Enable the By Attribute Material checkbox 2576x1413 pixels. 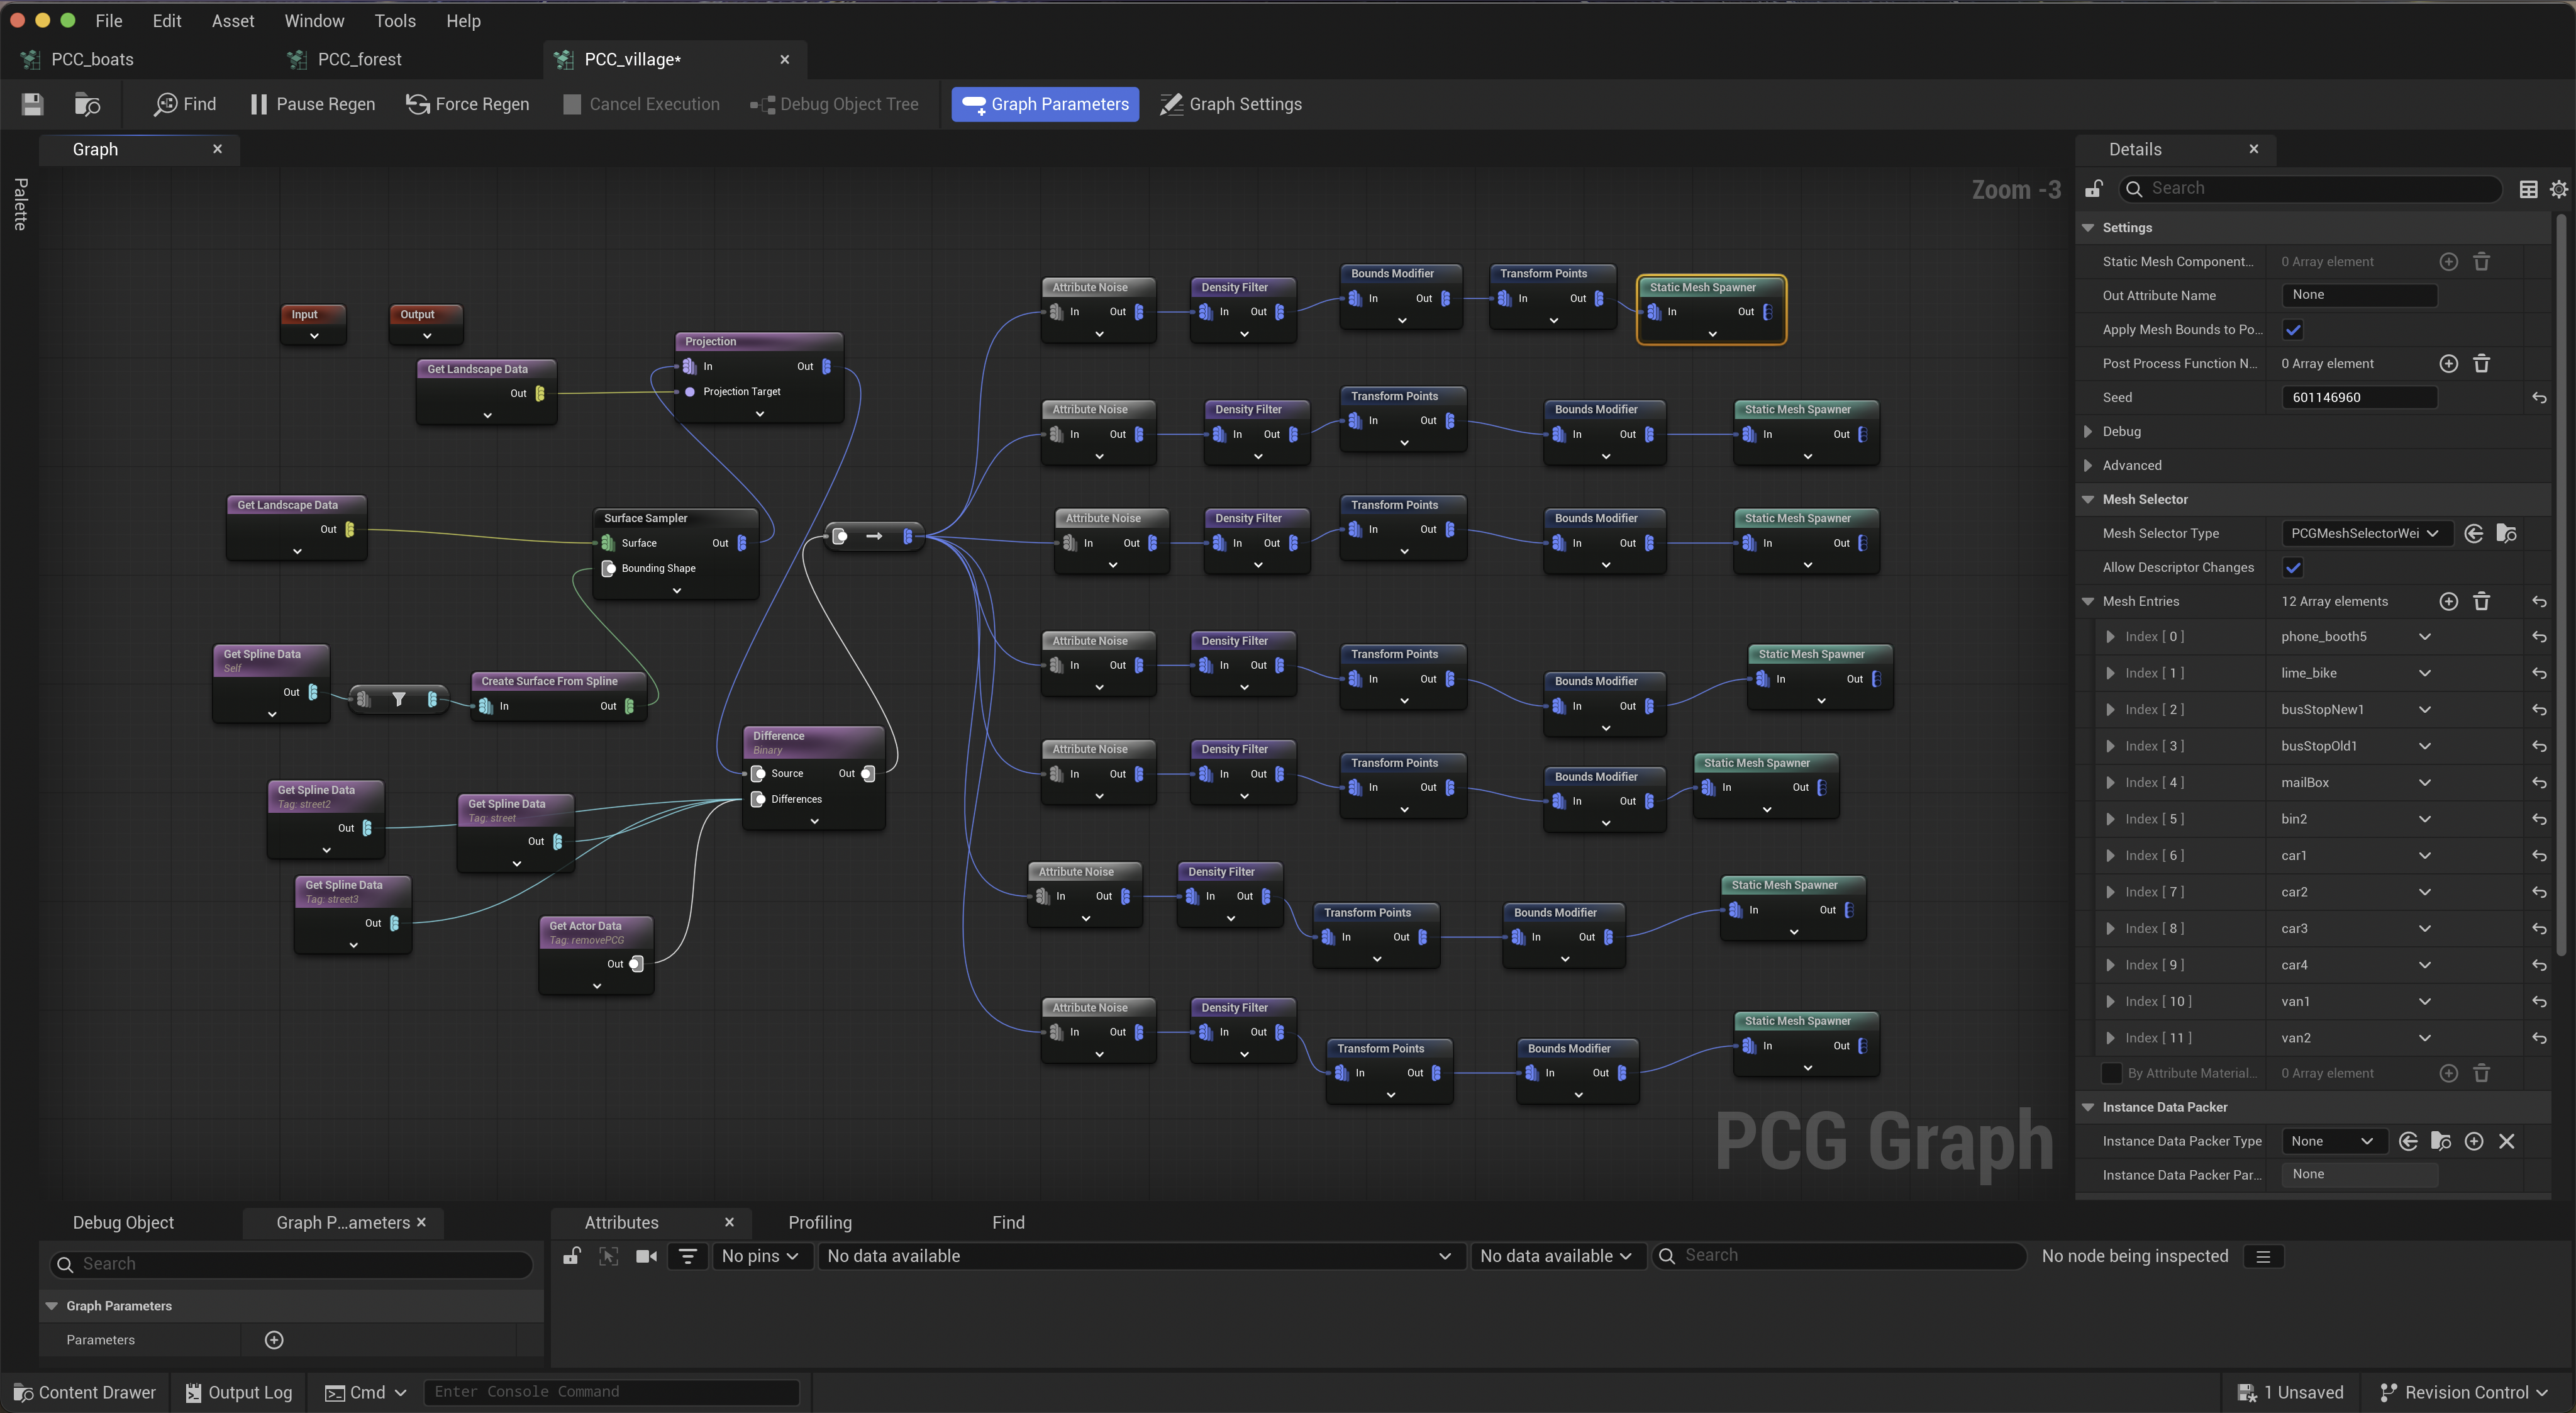tap(2111, 1073)
